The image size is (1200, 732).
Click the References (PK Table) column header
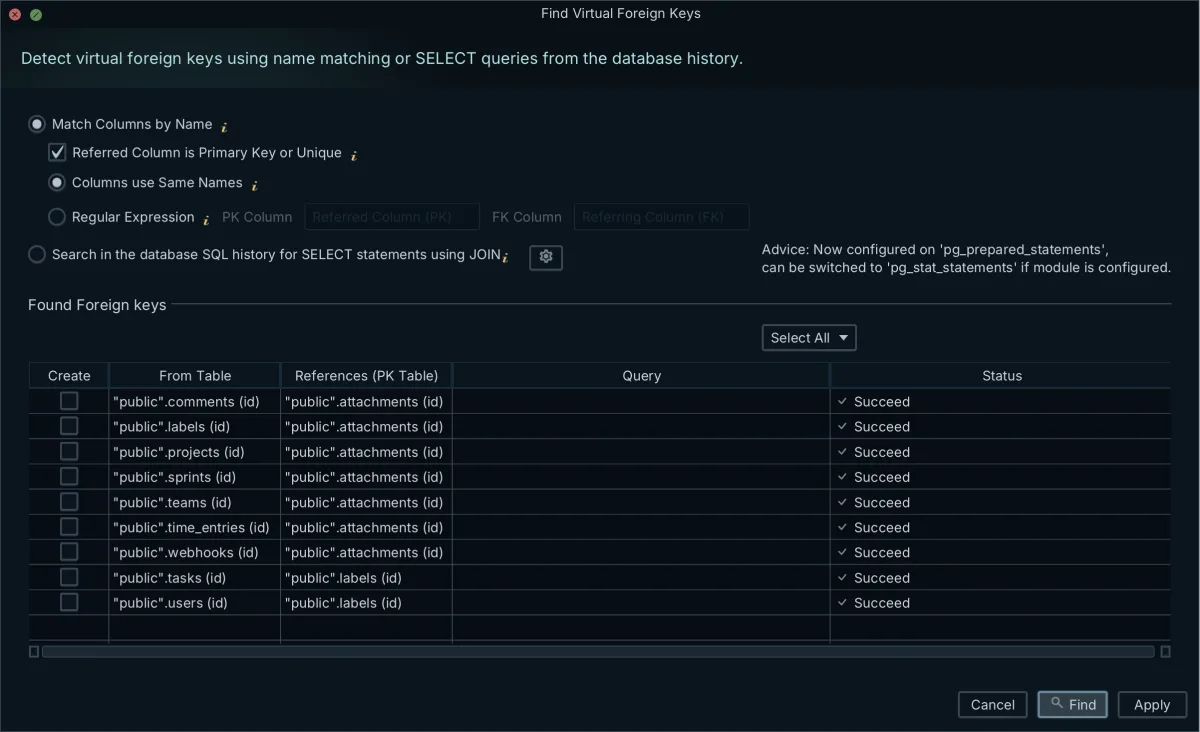[366, 376]
